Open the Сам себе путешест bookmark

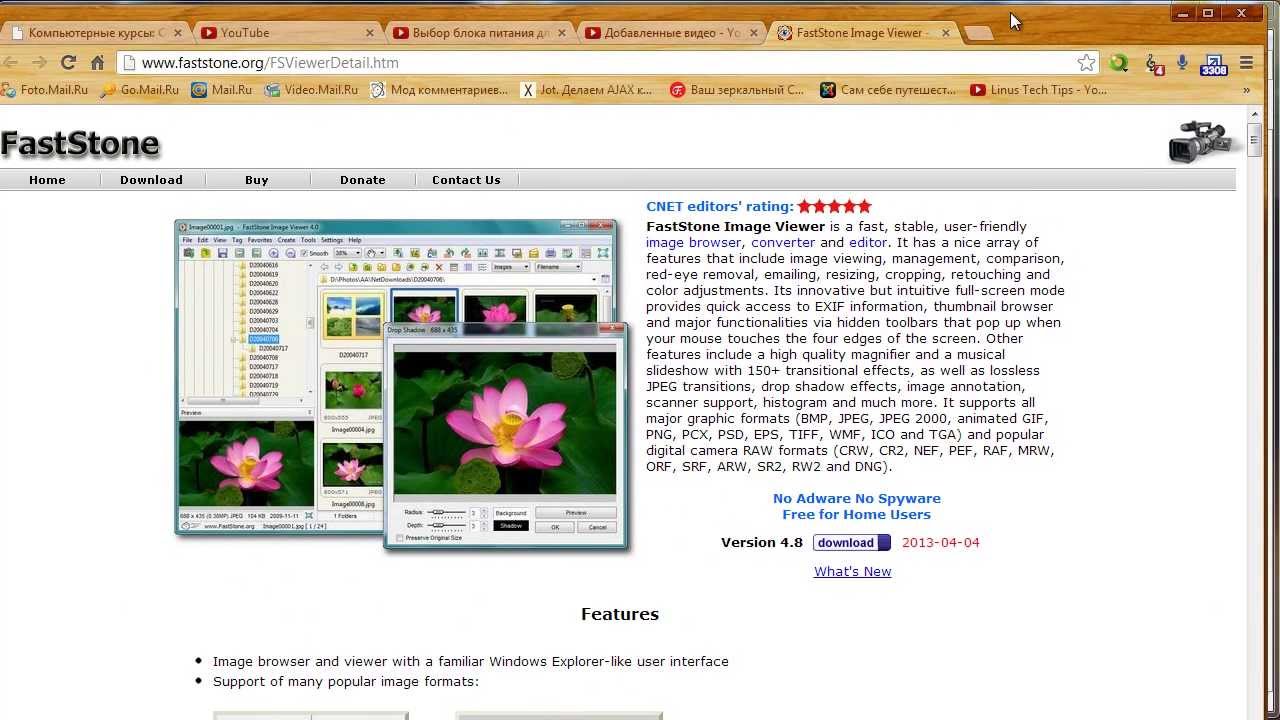click(888, 90)
